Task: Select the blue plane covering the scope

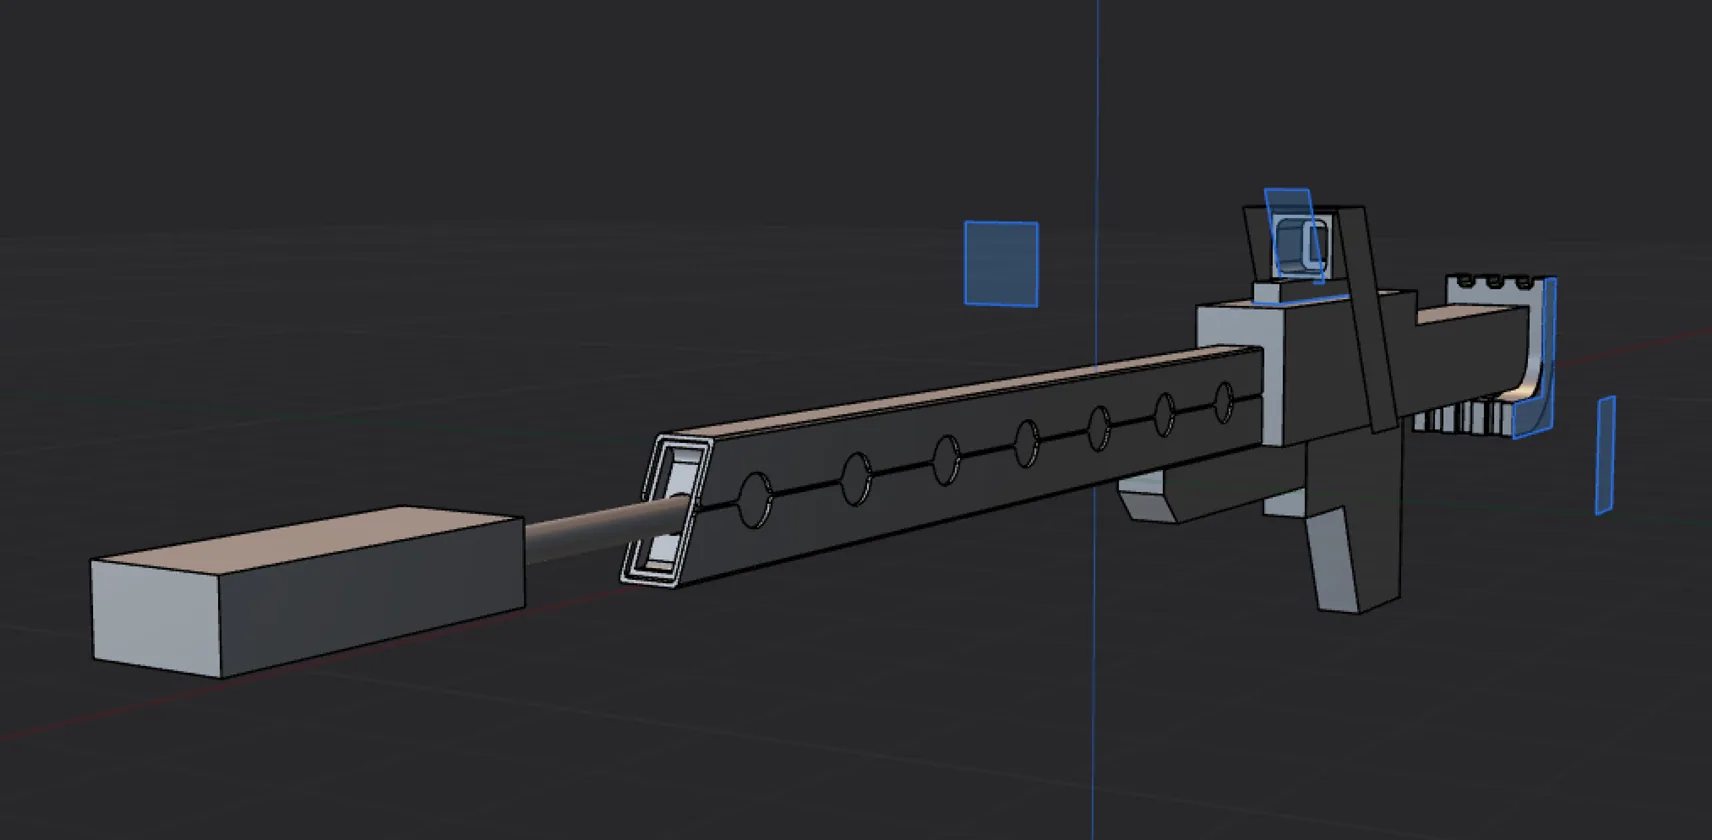Action: pyautogui.click(x=1295, y=235)
